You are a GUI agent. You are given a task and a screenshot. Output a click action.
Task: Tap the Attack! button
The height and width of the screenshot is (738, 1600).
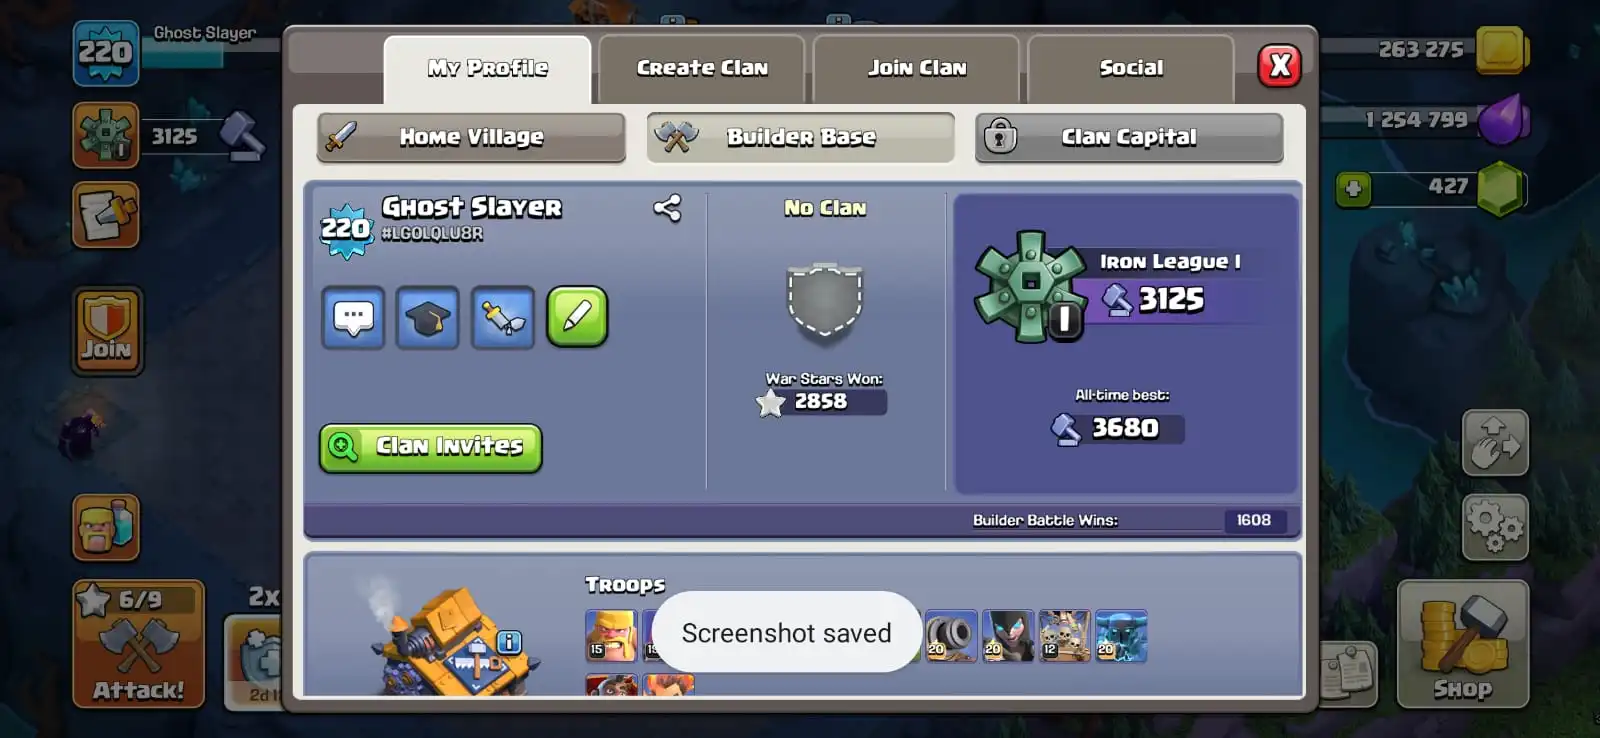138,644
